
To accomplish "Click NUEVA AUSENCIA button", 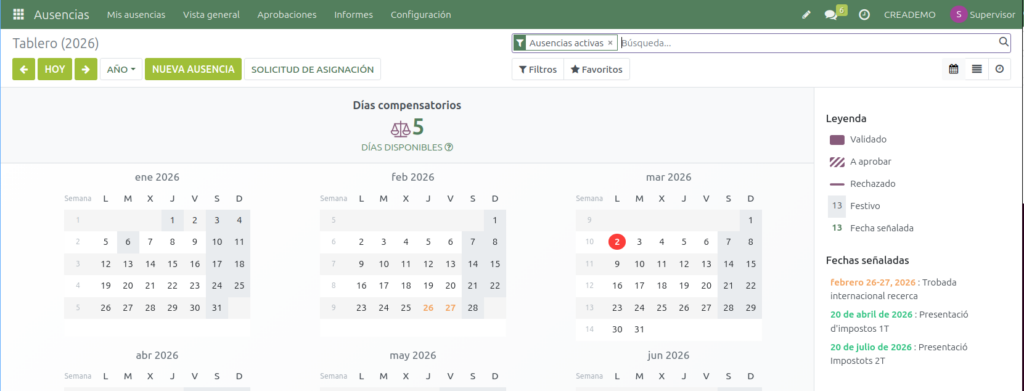I will (x=193, y=69).
